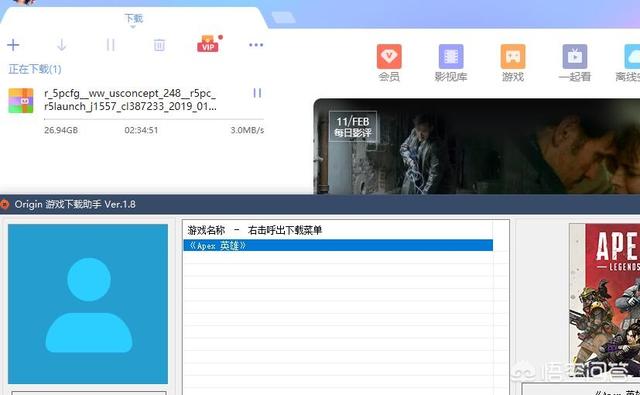Expand the 下载 tab dropdown arrow
Screen dimensions: 640x395
point(133,27)
